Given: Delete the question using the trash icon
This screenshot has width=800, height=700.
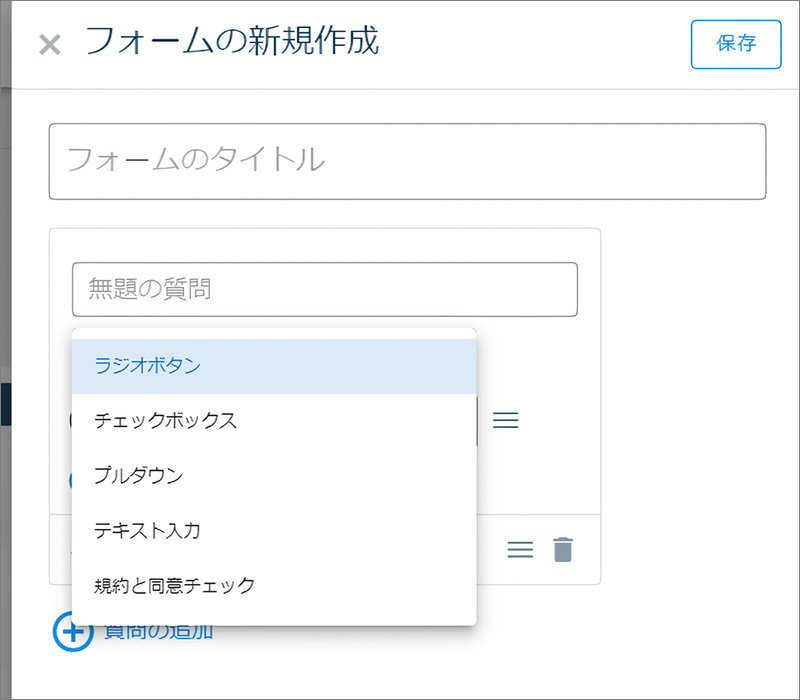Looking at the screenshot, I should tap(562, 549).
